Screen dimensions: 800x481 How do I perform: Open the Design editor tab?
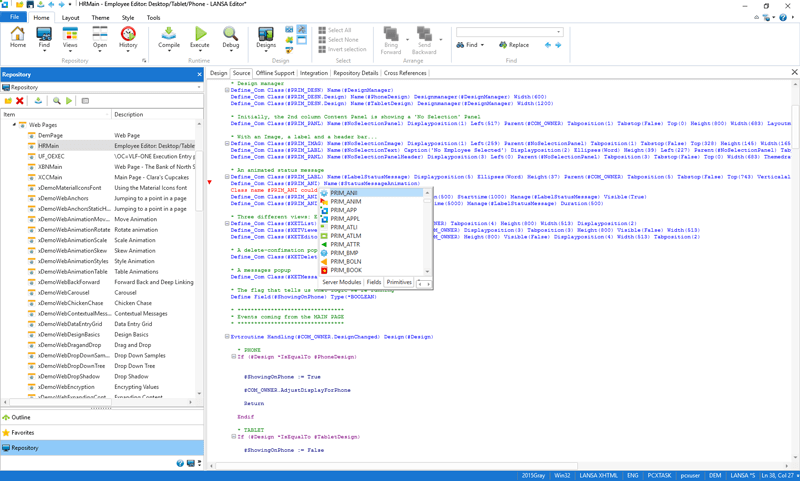pos(219,73)
